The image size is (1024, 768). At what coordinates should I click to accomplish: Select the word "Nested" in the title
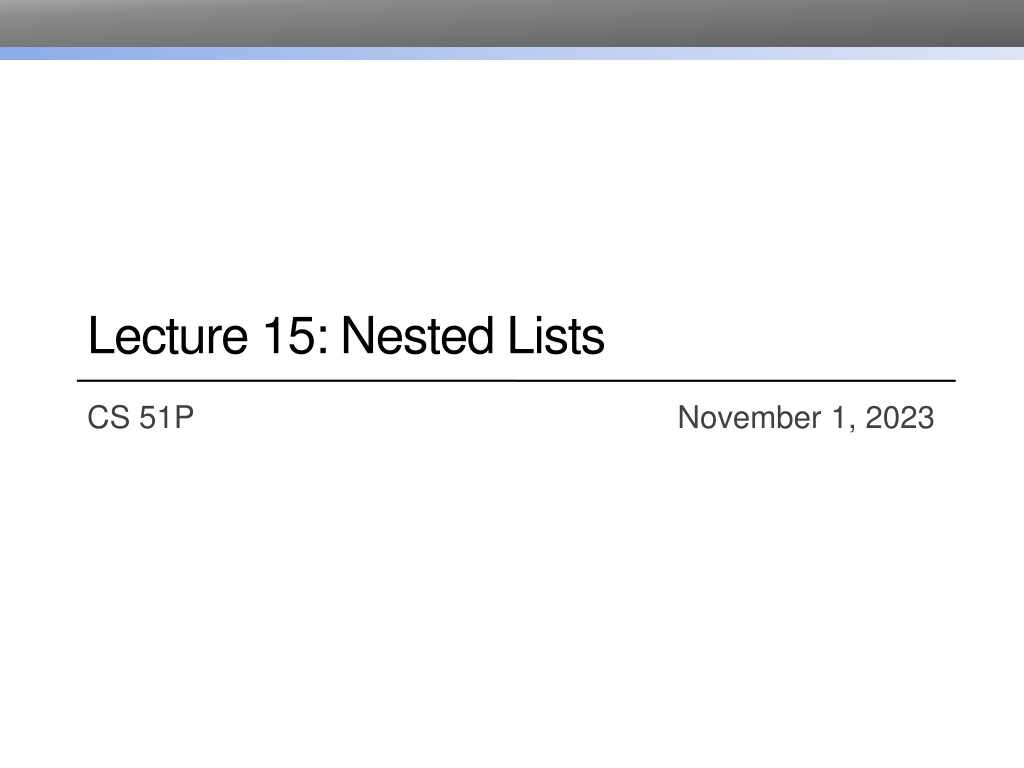click(x=418, y=337)
